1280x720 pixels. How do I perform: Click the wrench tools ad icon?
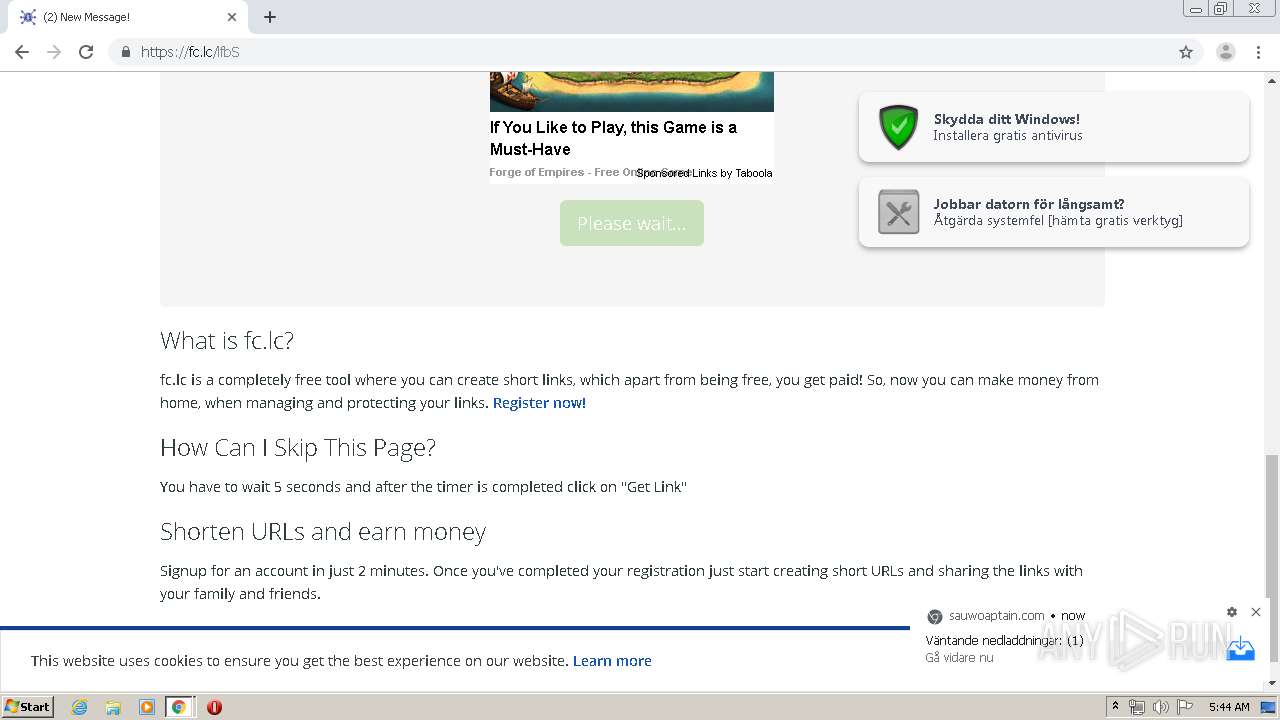click(x=898, y=212)
